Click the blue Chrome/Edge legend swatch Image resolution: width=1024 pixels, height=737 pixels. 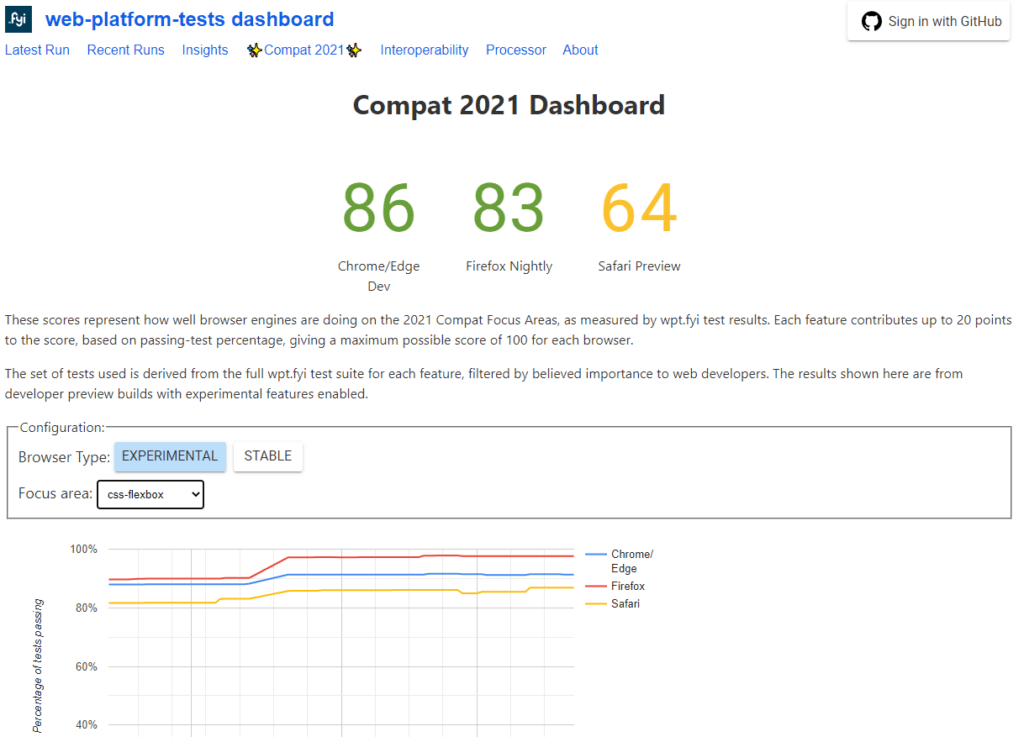coord(596,554)
